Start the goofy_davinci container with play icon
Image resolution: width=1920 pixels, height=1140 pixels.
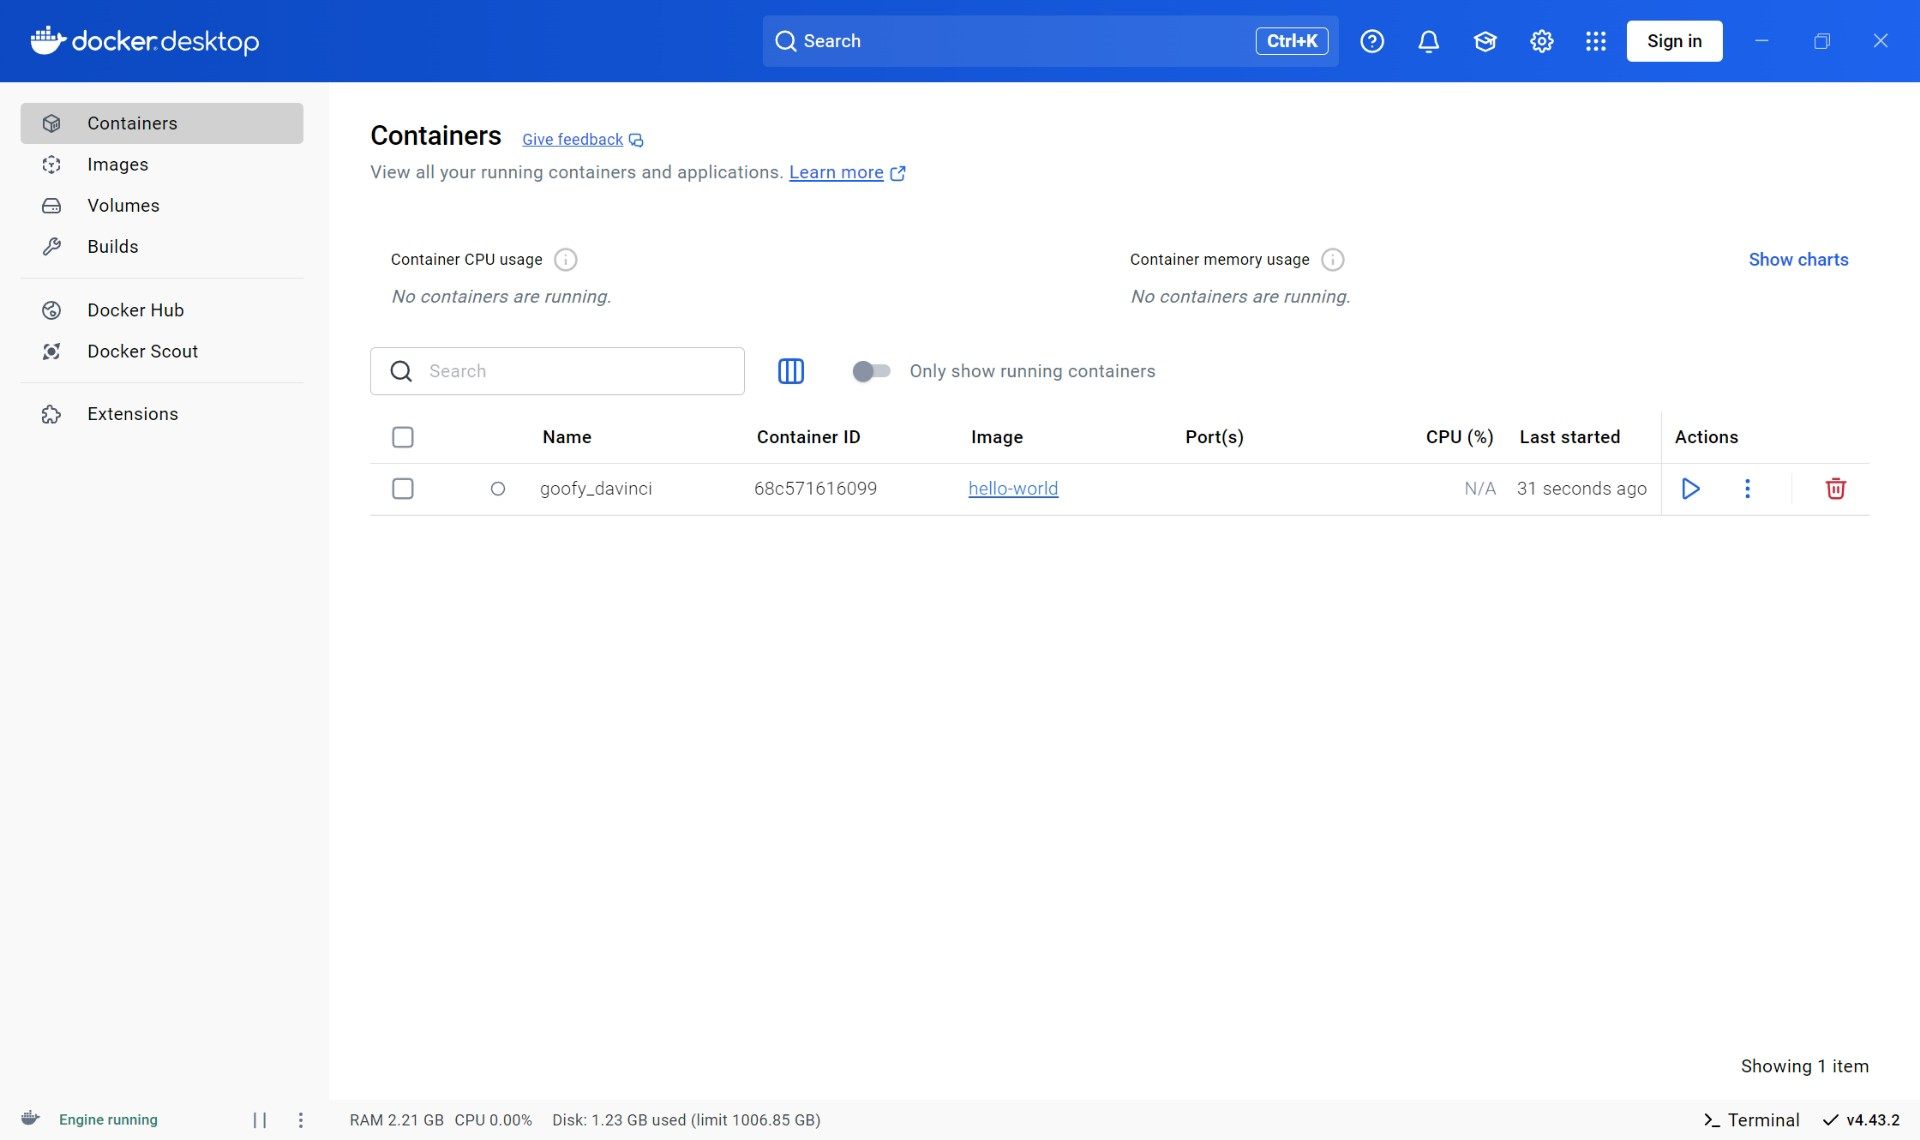pos(1690,489)
